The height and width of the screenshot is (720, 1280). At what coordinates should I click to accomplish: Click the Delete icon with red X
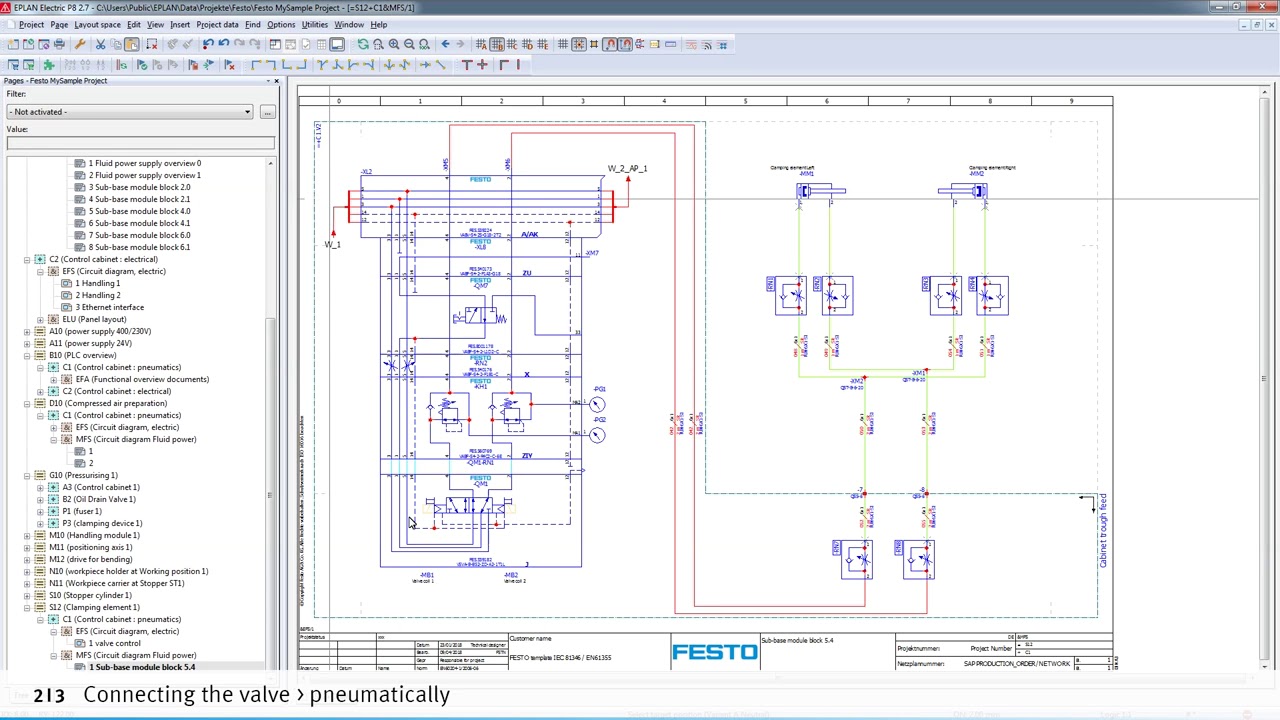pyautogui.click(x=151, y=44)
